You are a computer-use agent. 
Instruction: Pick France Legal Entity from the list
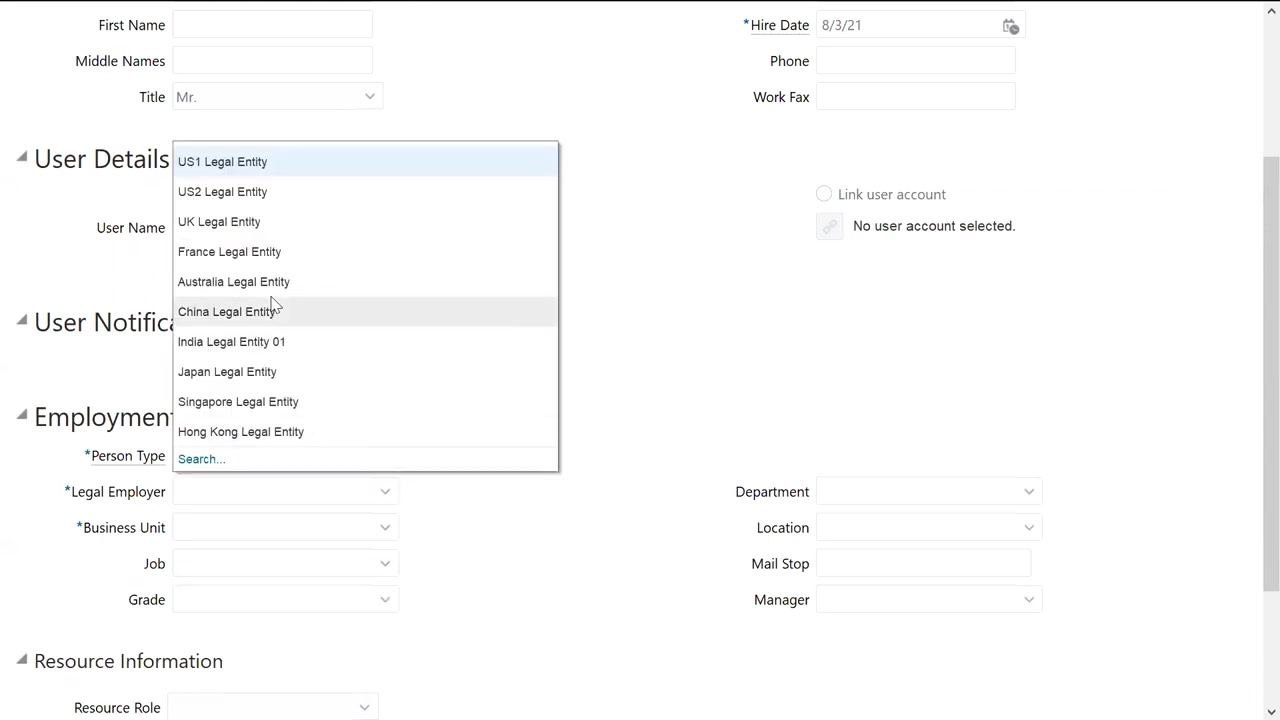(365, 252)
